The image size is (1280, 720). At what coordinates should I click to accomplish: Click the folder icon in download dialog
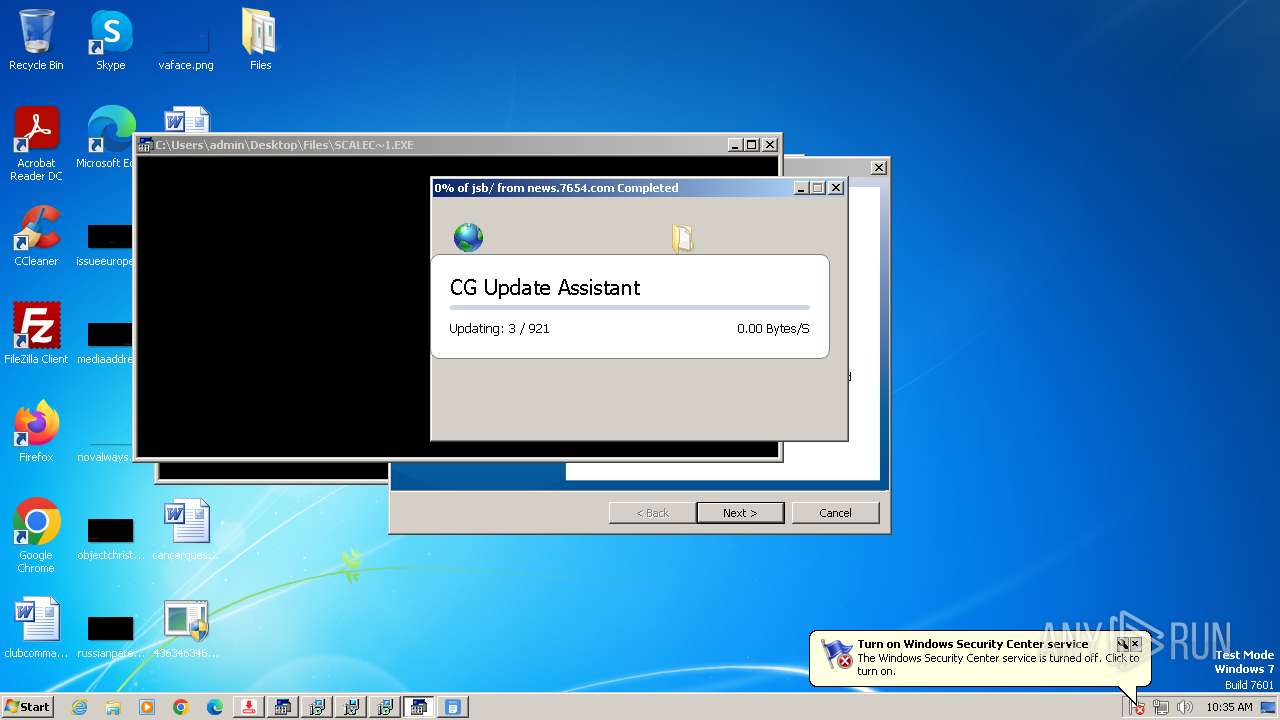[x=682, y=237]
